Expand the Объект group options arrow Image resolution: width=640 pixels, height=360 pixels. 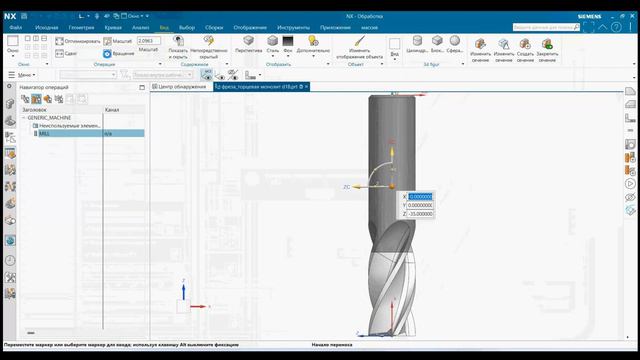click(x=382, y=64)
